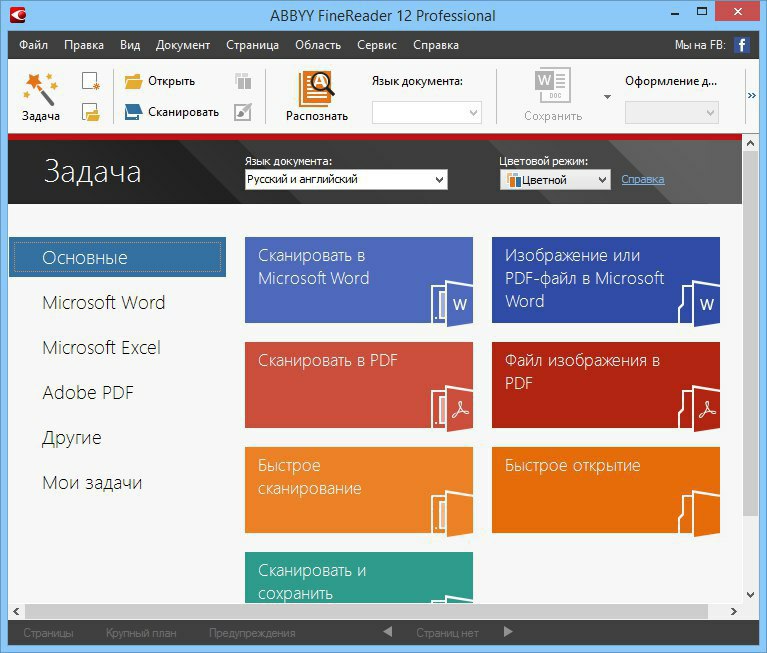Open the Цветной color mode dropdown
Viewport: 767px width, 653px height.
[x=555, y=180]
